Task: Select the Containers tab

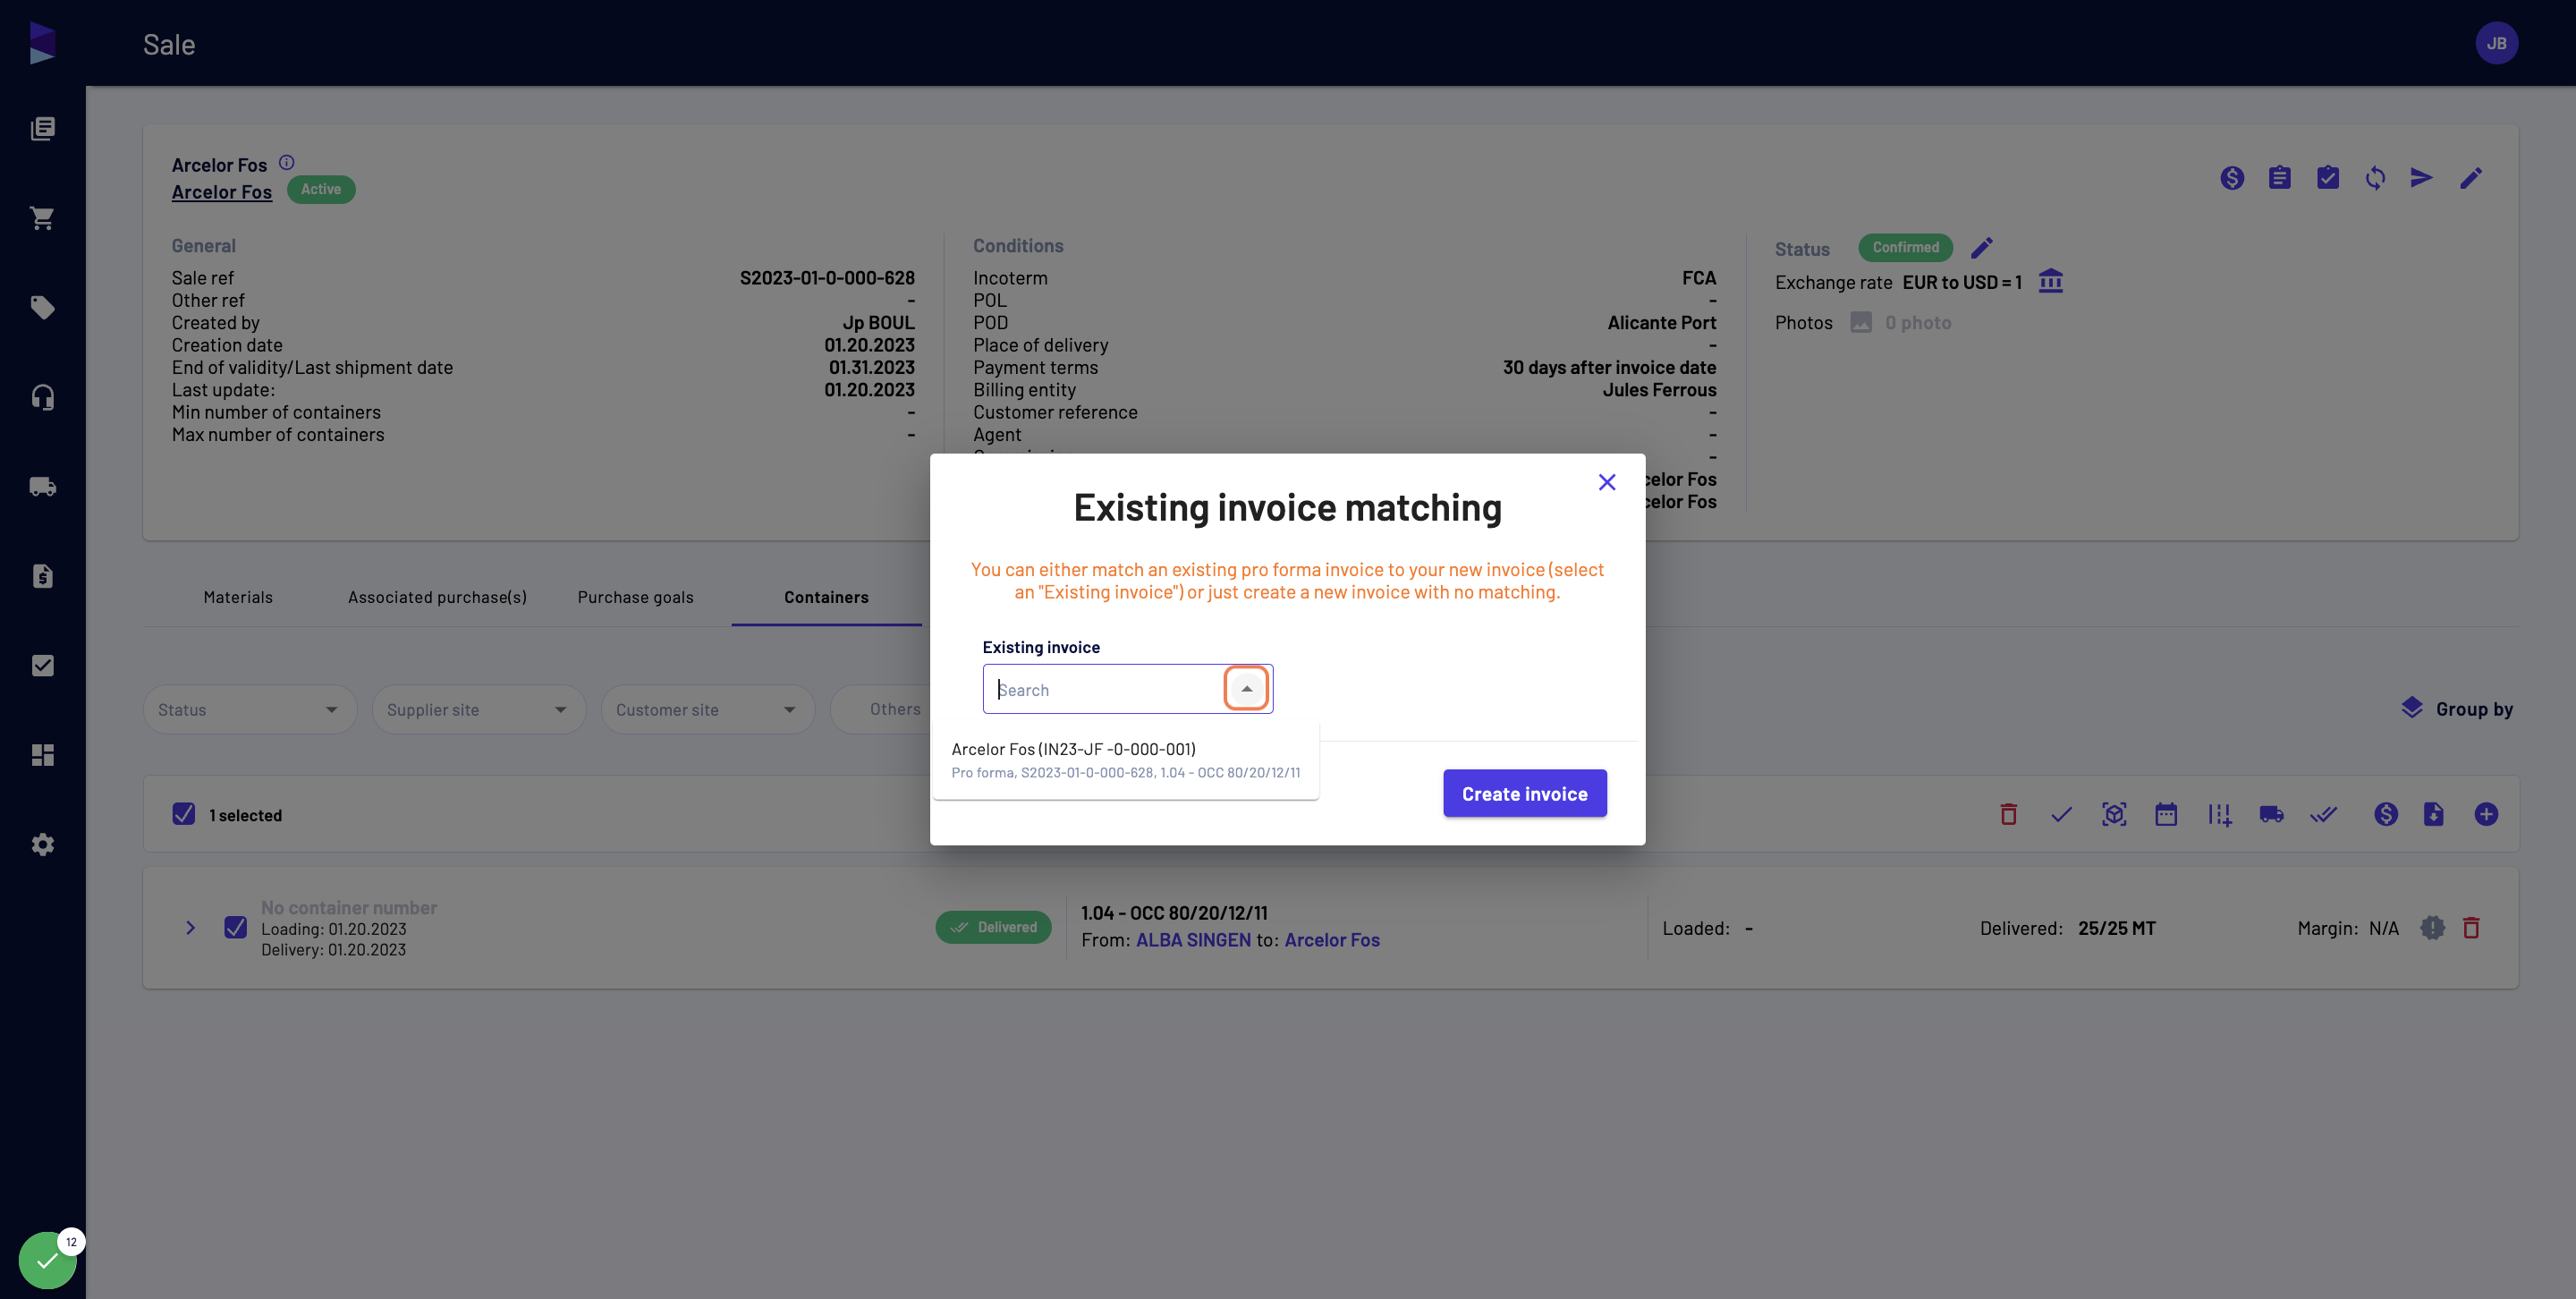Action: (826, 597)
